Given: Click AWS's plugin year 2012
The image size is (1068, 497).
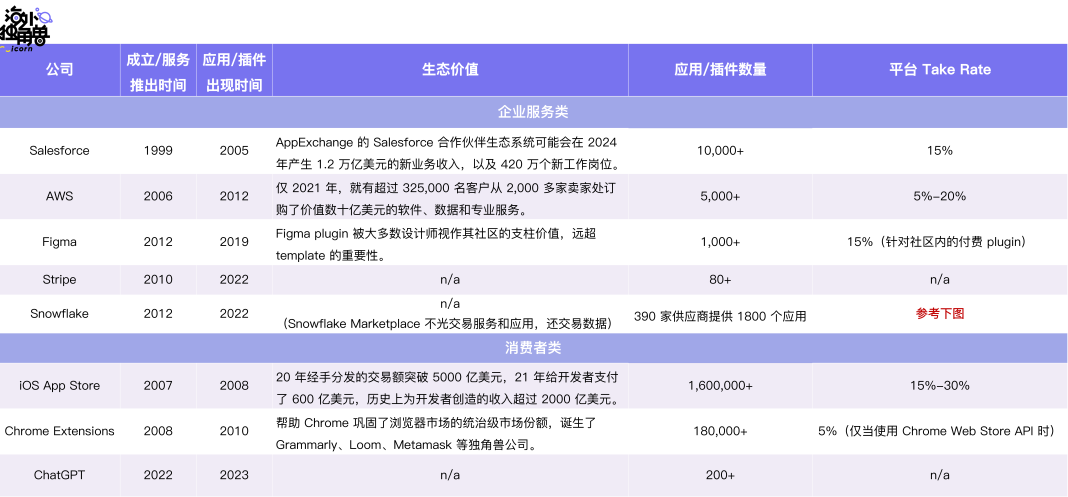Looking at the screenshot, I should tap(234, 196).
